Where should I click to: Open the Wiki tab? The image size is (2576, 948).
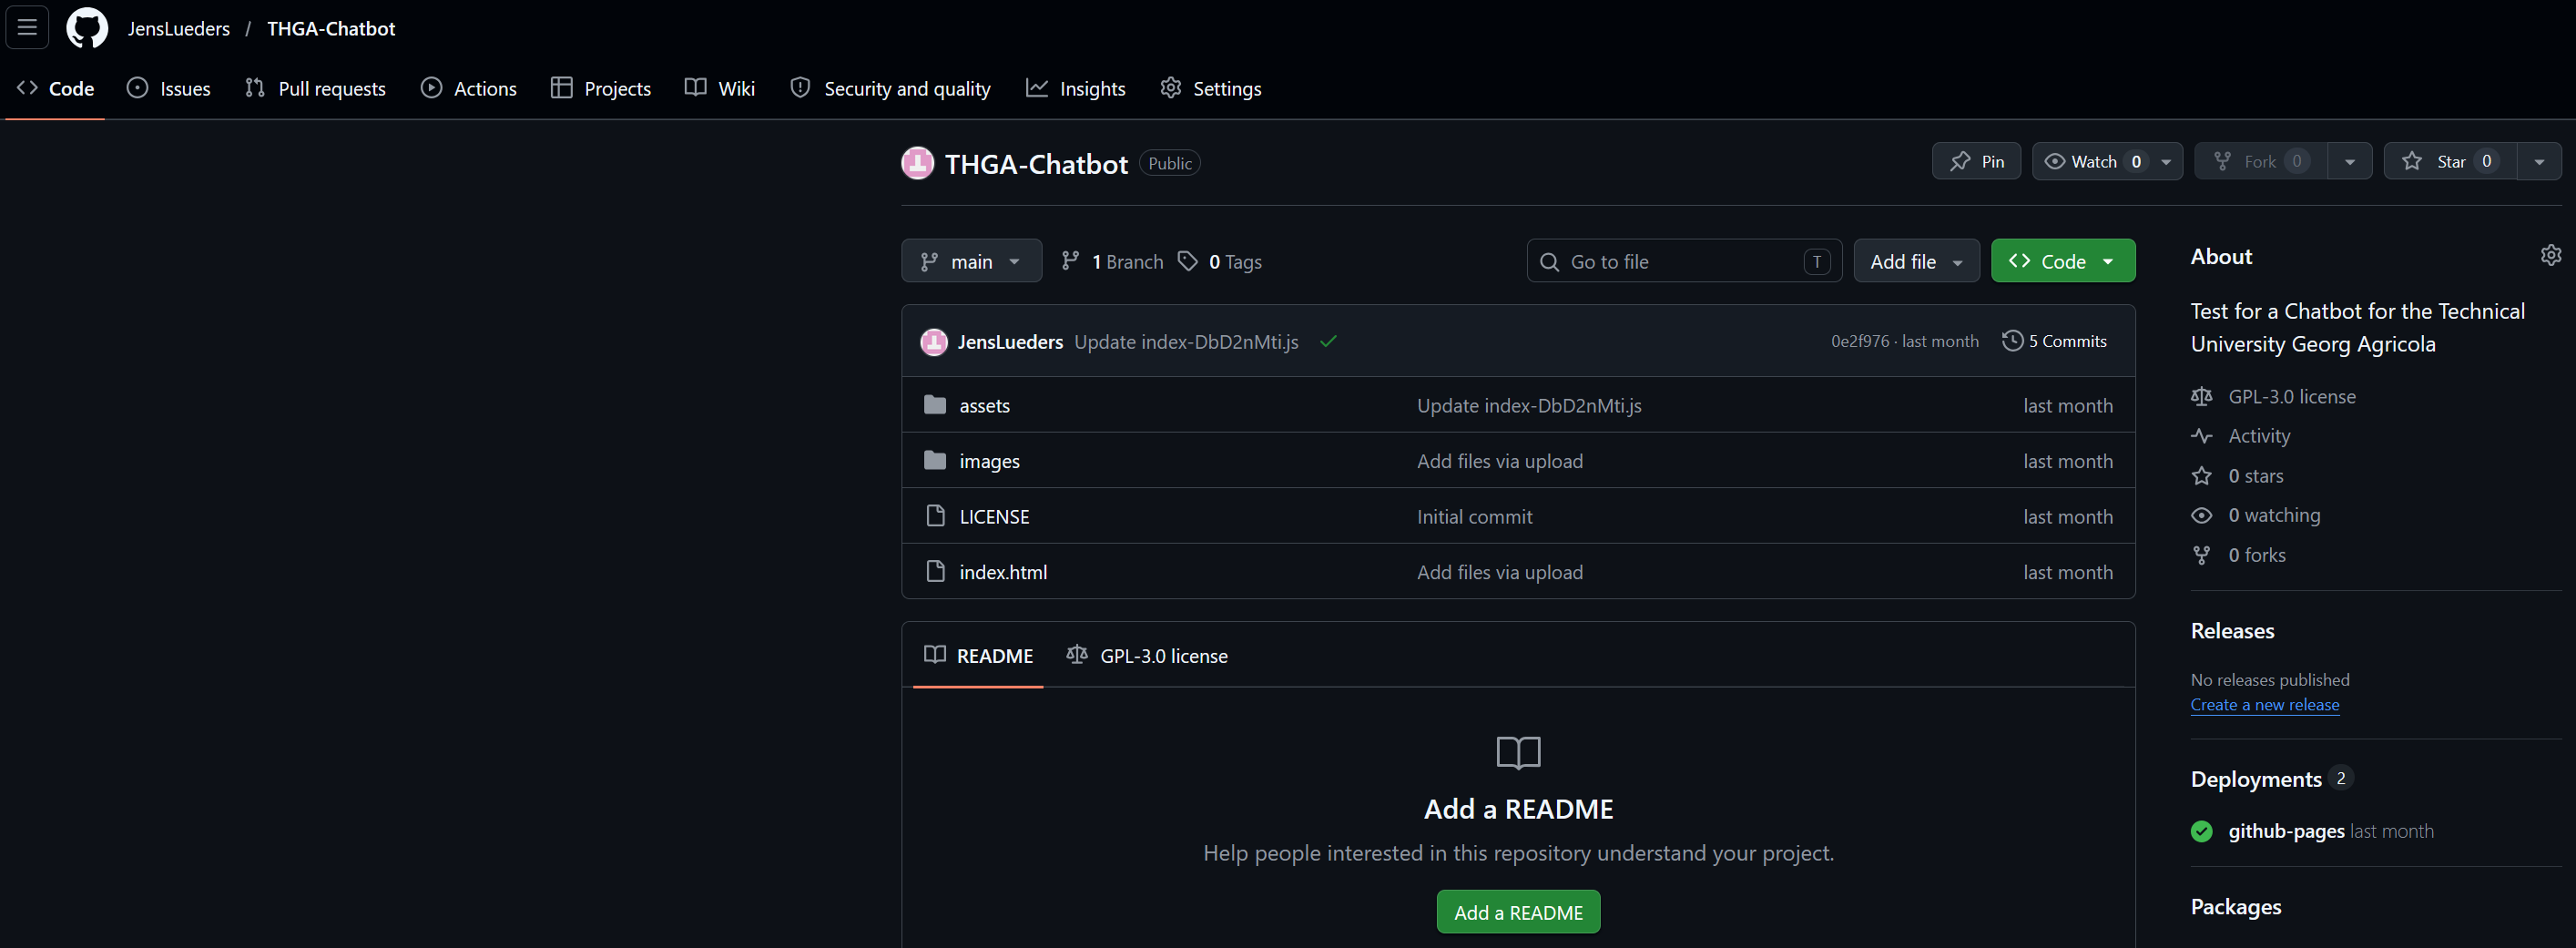(x=720, y=89)
